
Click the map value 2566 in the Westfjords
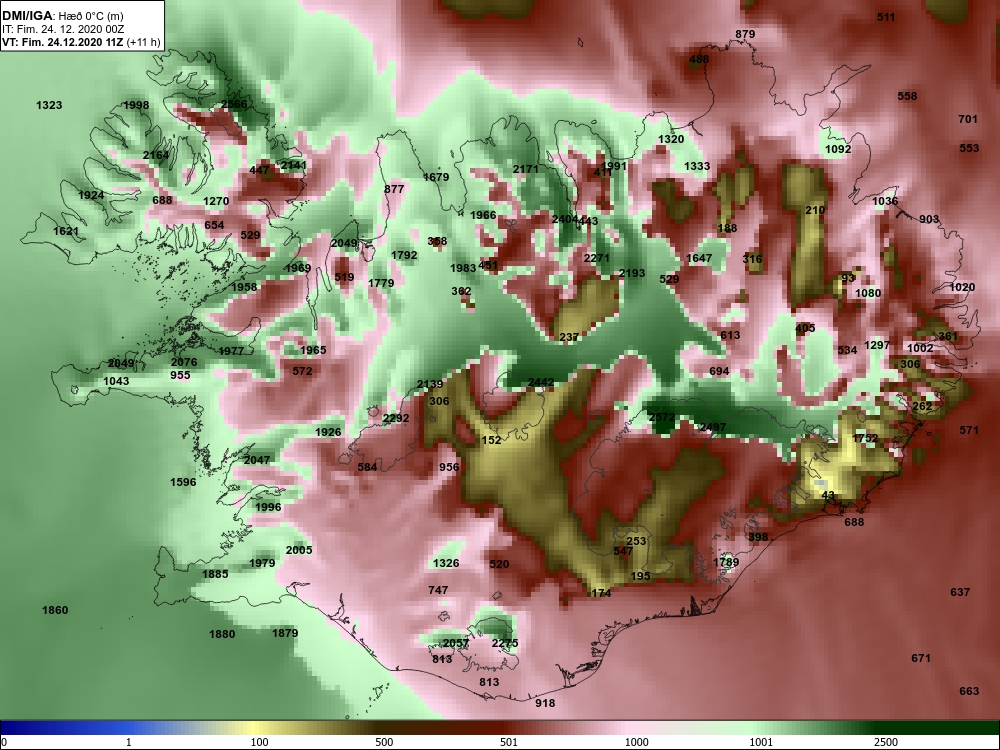point(234,105)
